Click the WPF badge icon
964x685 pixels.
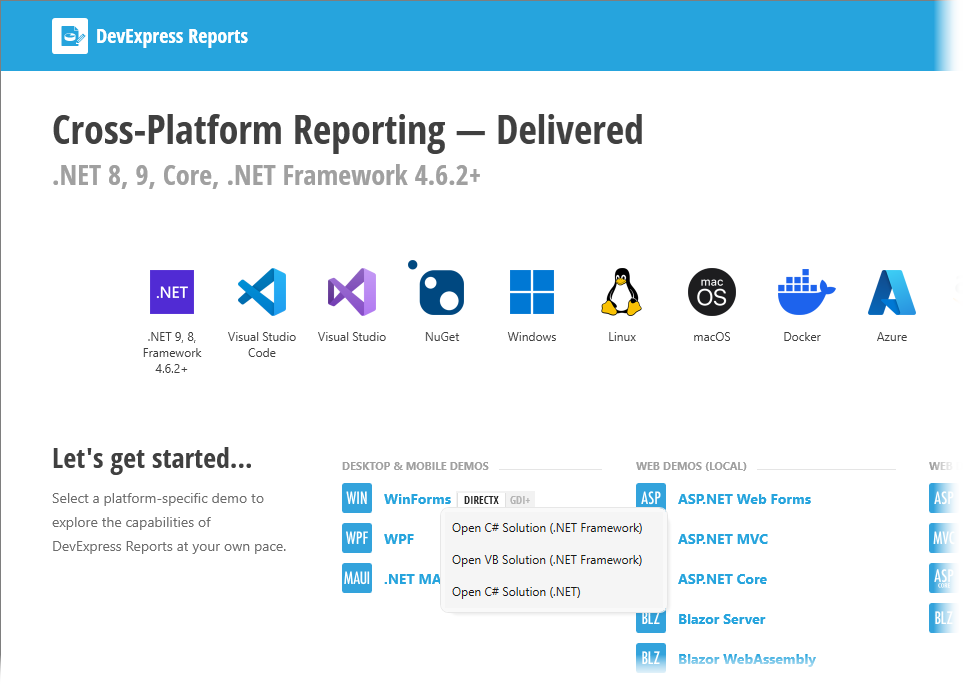357,538
